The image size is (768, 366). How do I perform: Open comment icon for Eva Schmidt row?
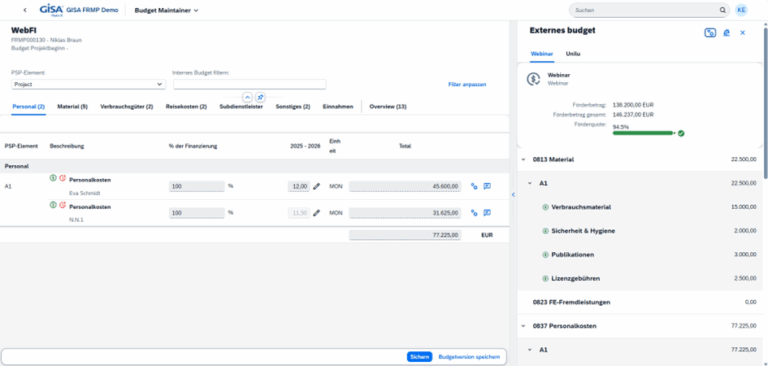click(487, 186)
